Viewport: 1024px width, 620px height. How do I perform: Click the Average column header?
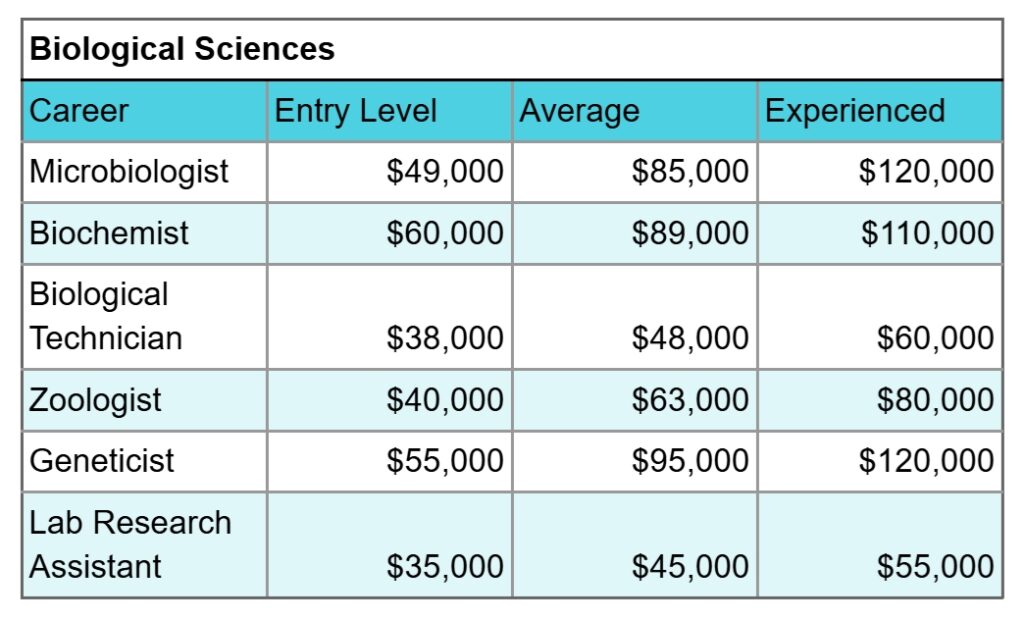point(579,110)
